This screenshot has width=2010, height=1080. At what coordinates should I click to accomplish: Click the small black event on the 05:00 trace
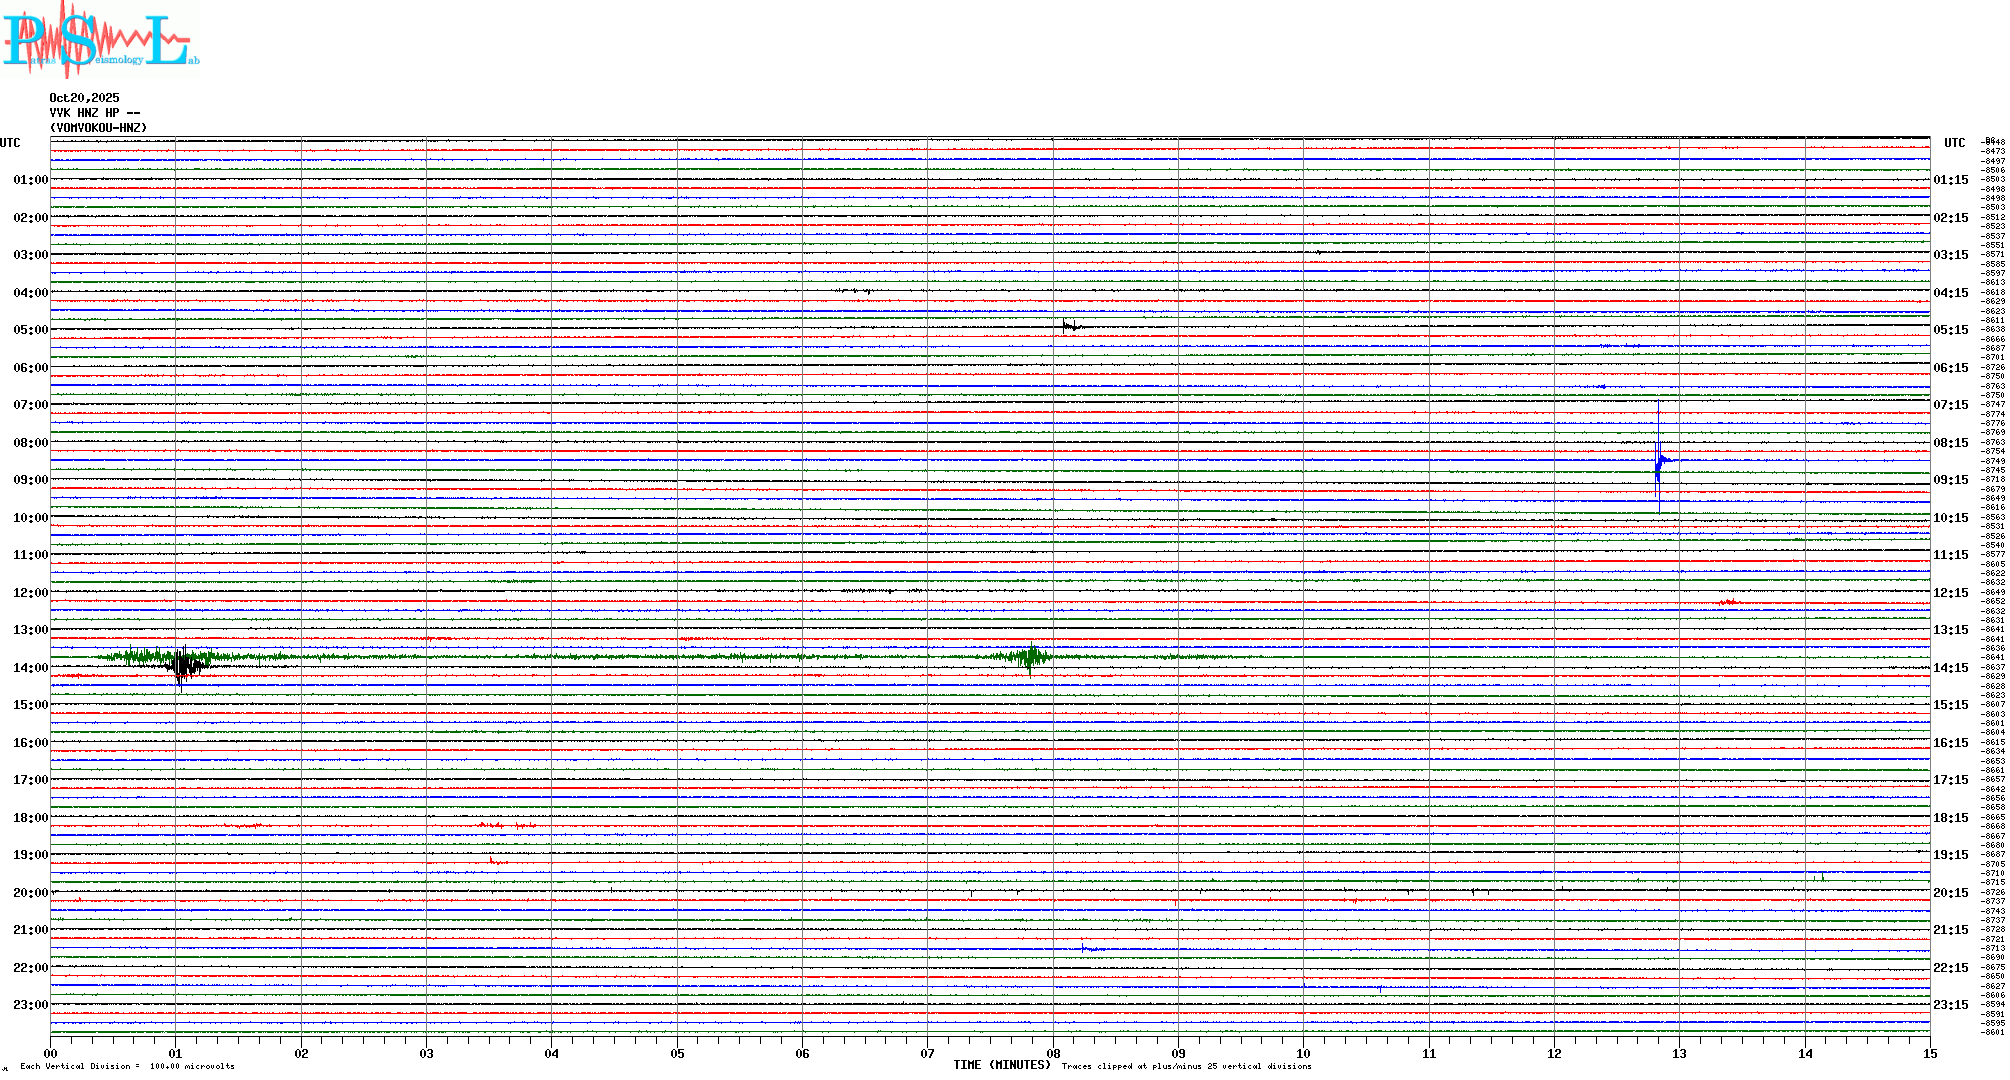click(x=1070, y=326)
